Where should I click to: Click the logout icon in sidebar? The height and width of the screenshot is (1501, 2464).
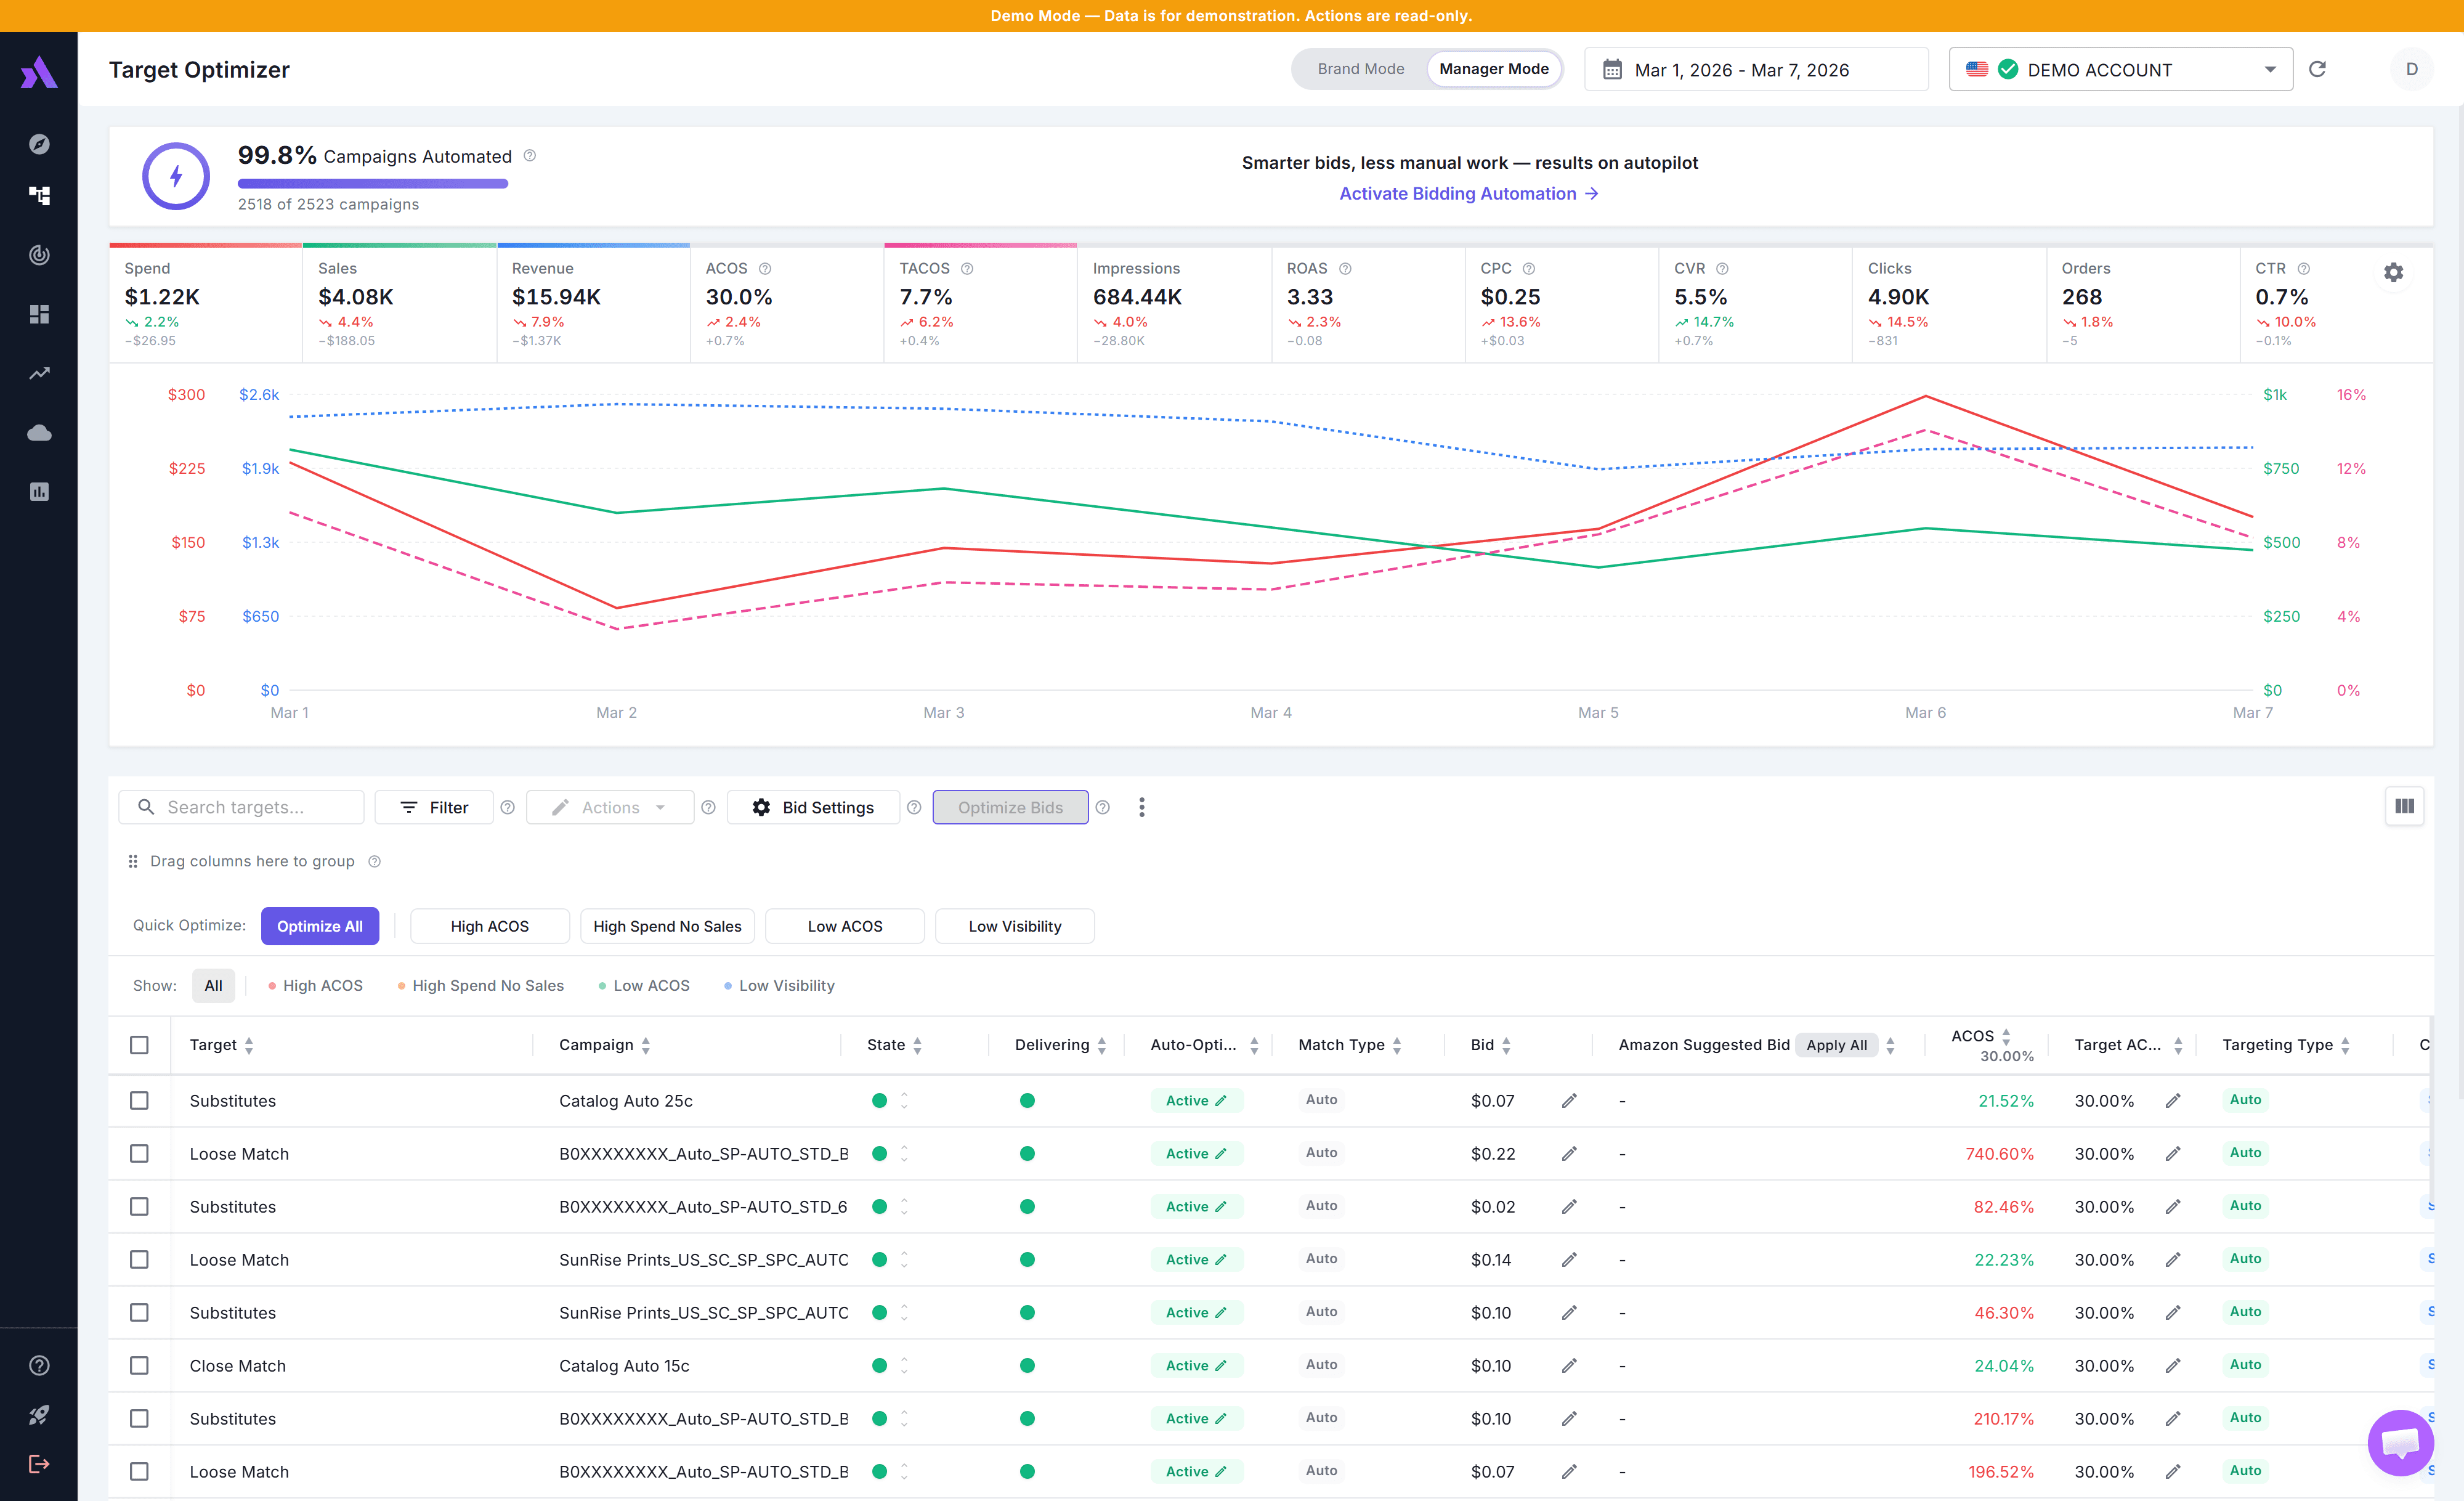click(39, 1464)
